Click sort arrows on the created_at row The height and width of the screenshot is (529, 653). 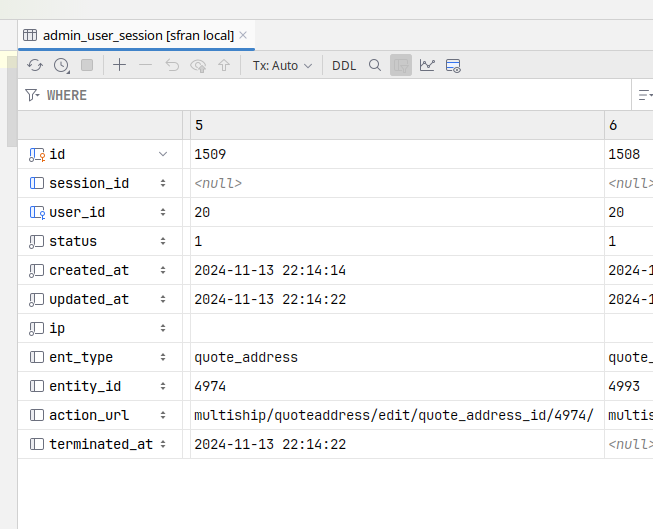[163, 270]
